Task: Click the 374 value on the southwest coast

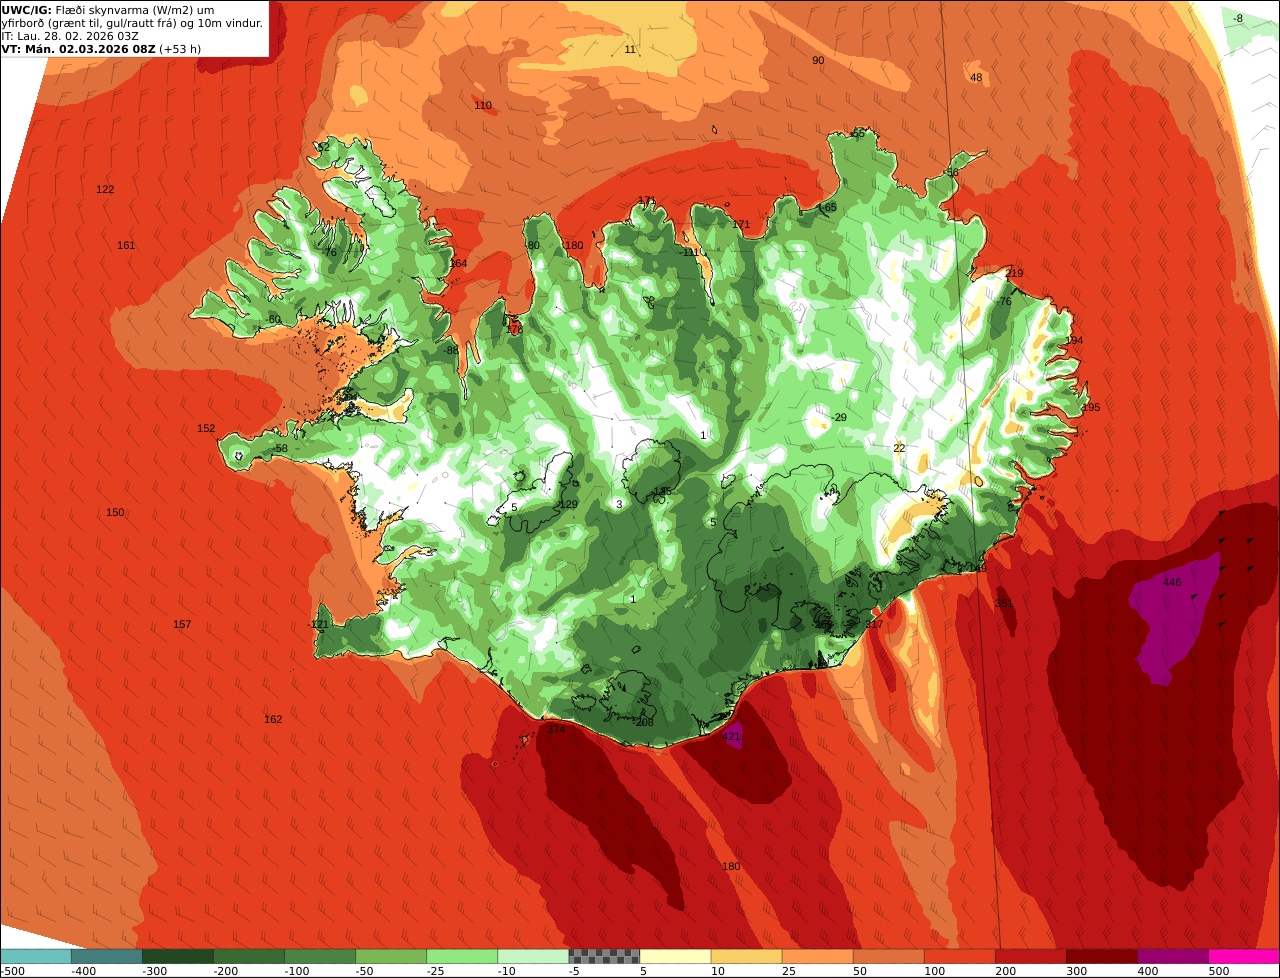Action: coord(556,729)
